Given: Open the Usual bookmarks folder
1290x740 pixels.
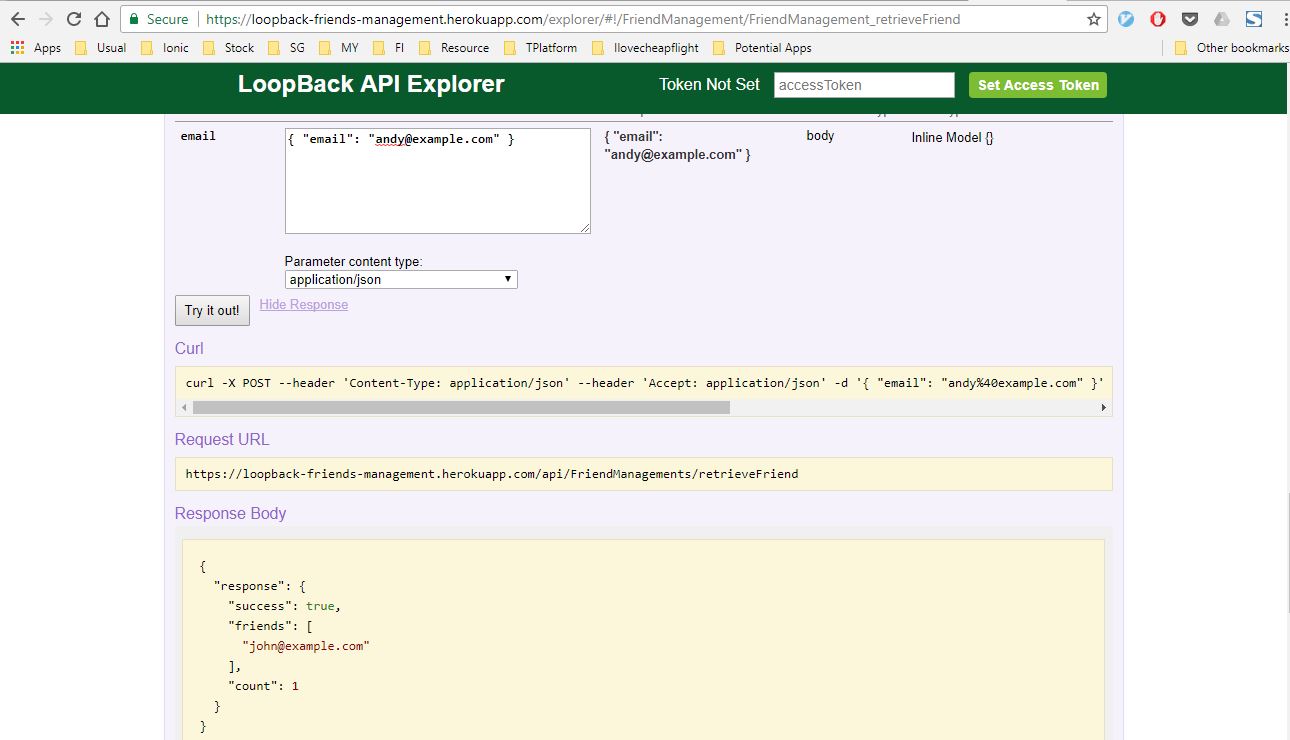Looking at the screenshot, I should coord(101,48).
